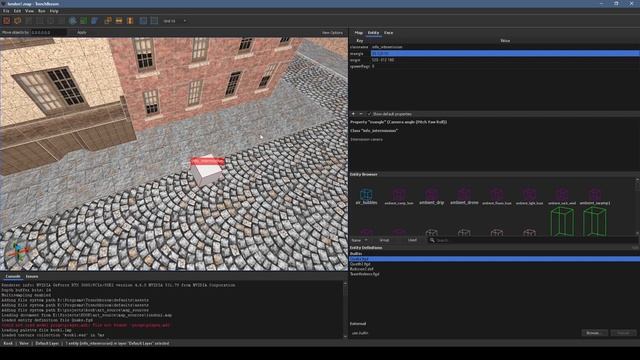Select ambient_light_buzz entity thumbnail
Viewport: 640px width, 360px height.
pos(529,196)
